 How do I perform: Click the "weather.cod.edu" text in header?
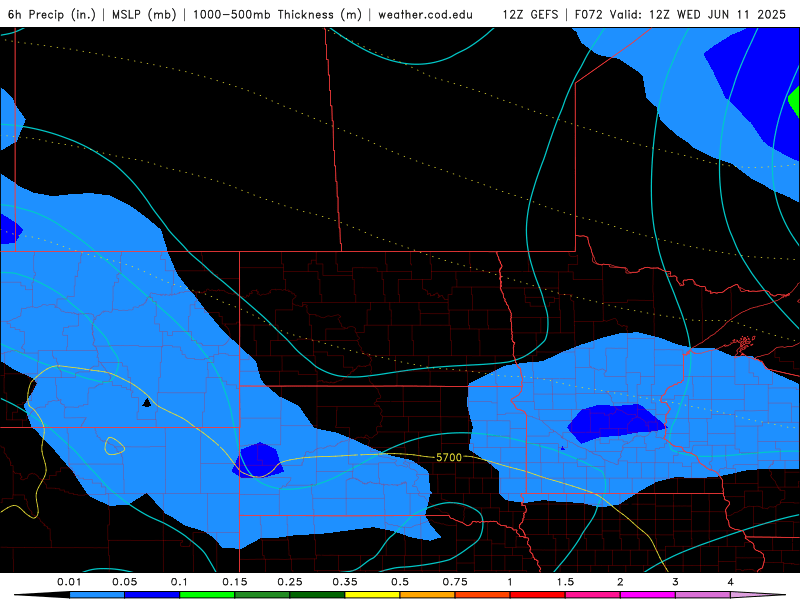[426, 15]
